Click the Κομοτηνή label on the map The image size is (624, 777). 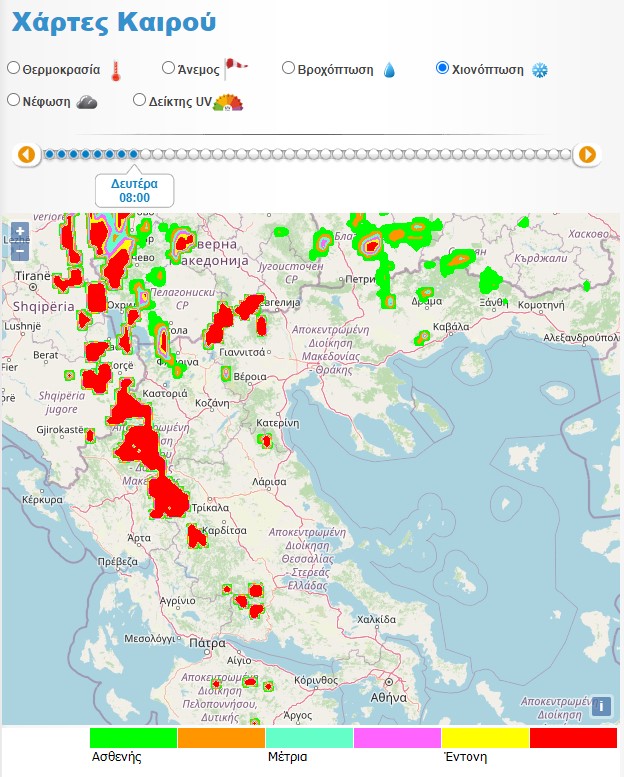[x=541, y=305]
